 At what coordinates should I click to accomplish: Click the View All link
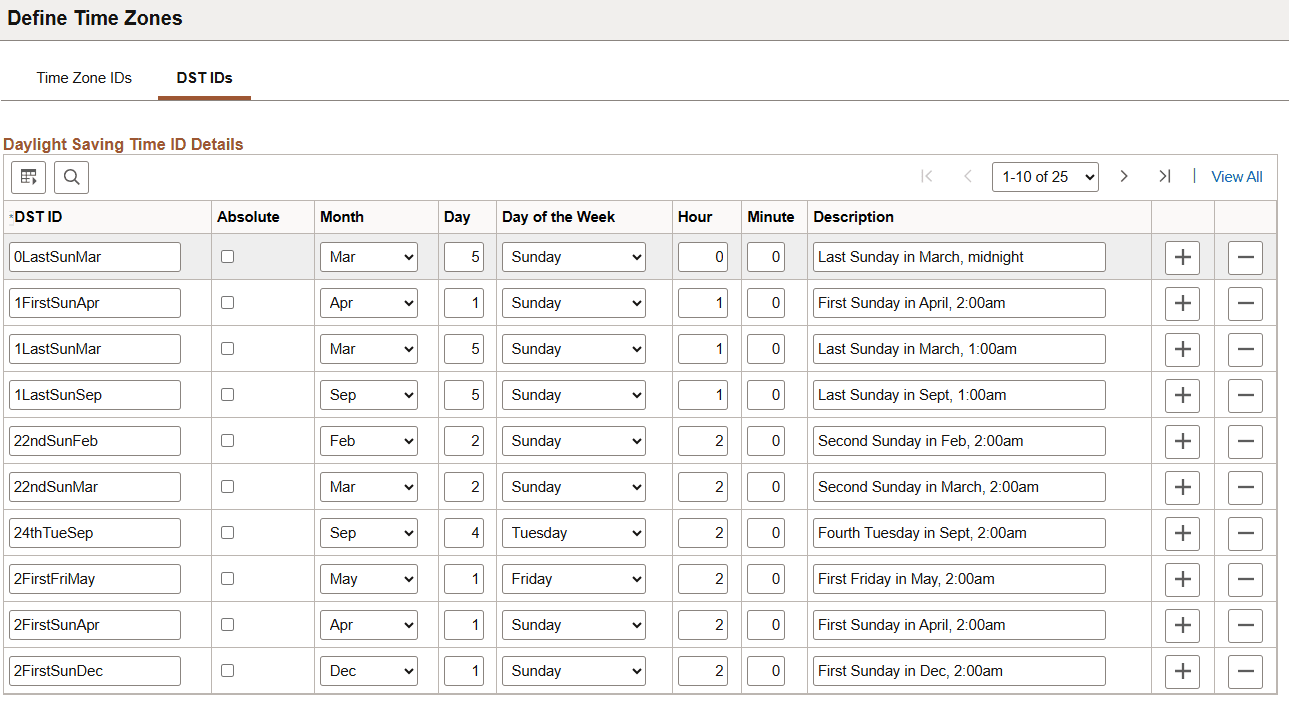pyautogui.click(x=1236, y=176)
